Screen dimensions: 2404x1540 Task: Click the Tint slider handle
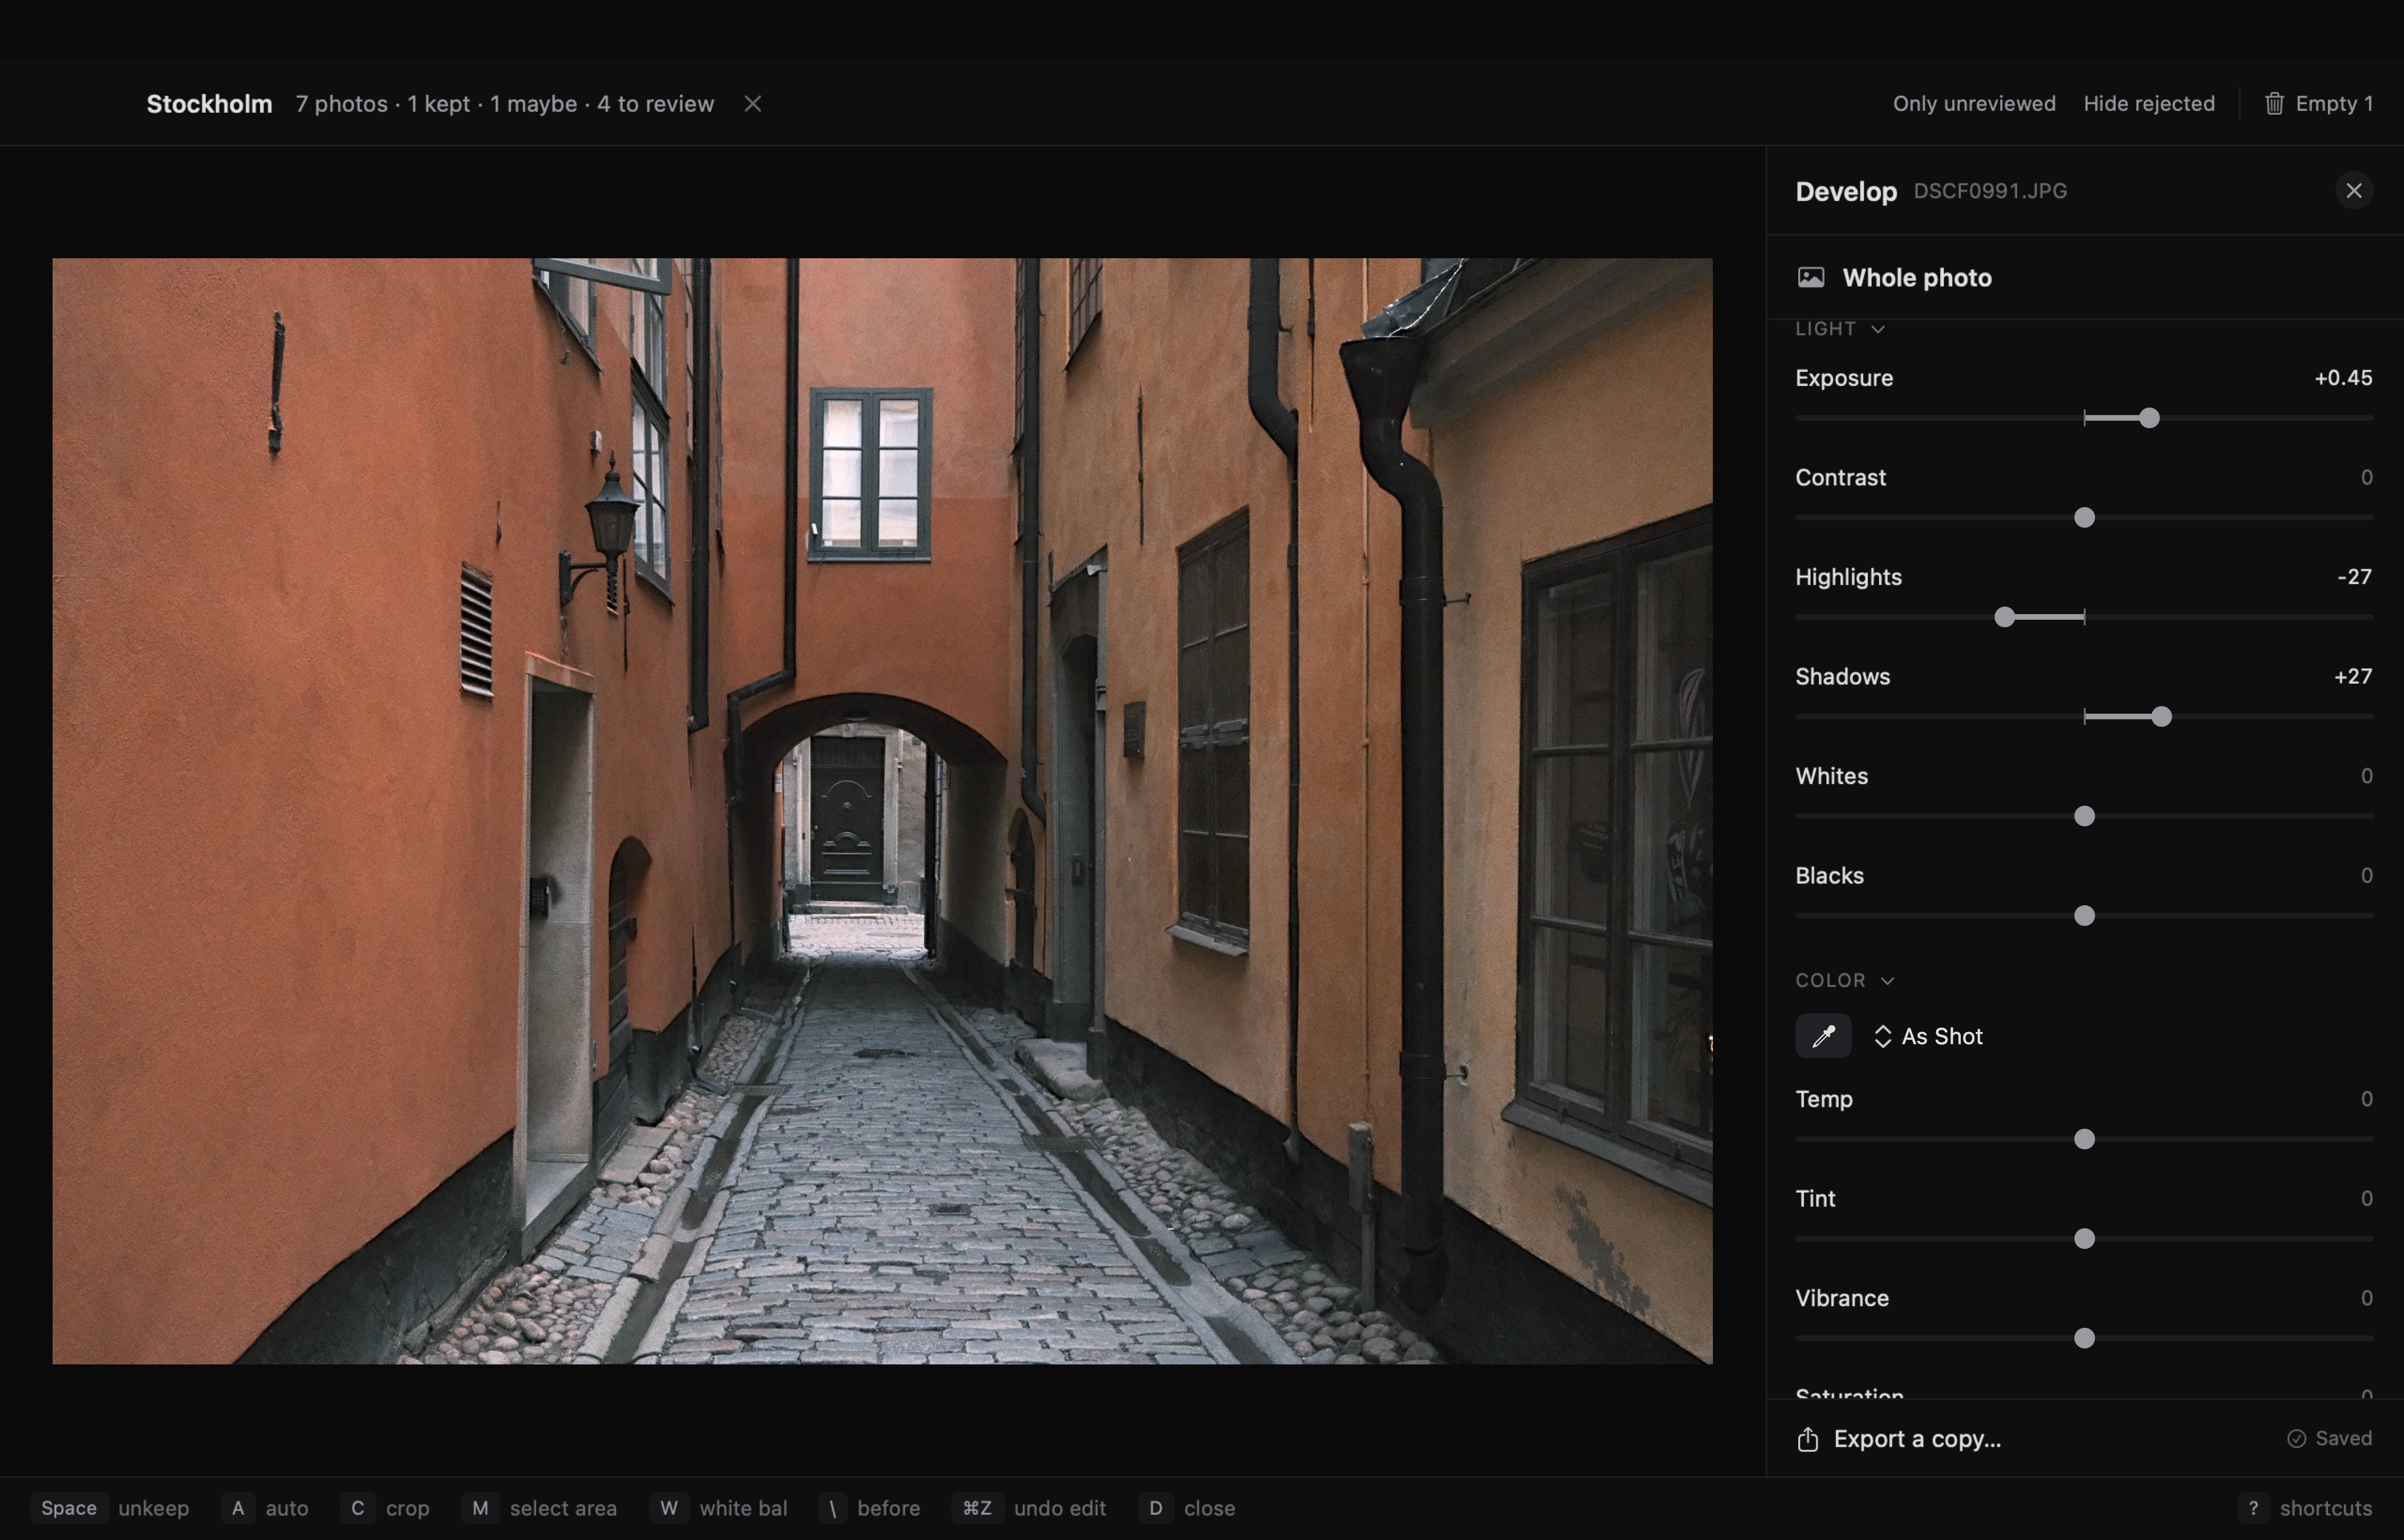click(2084, 1239)
